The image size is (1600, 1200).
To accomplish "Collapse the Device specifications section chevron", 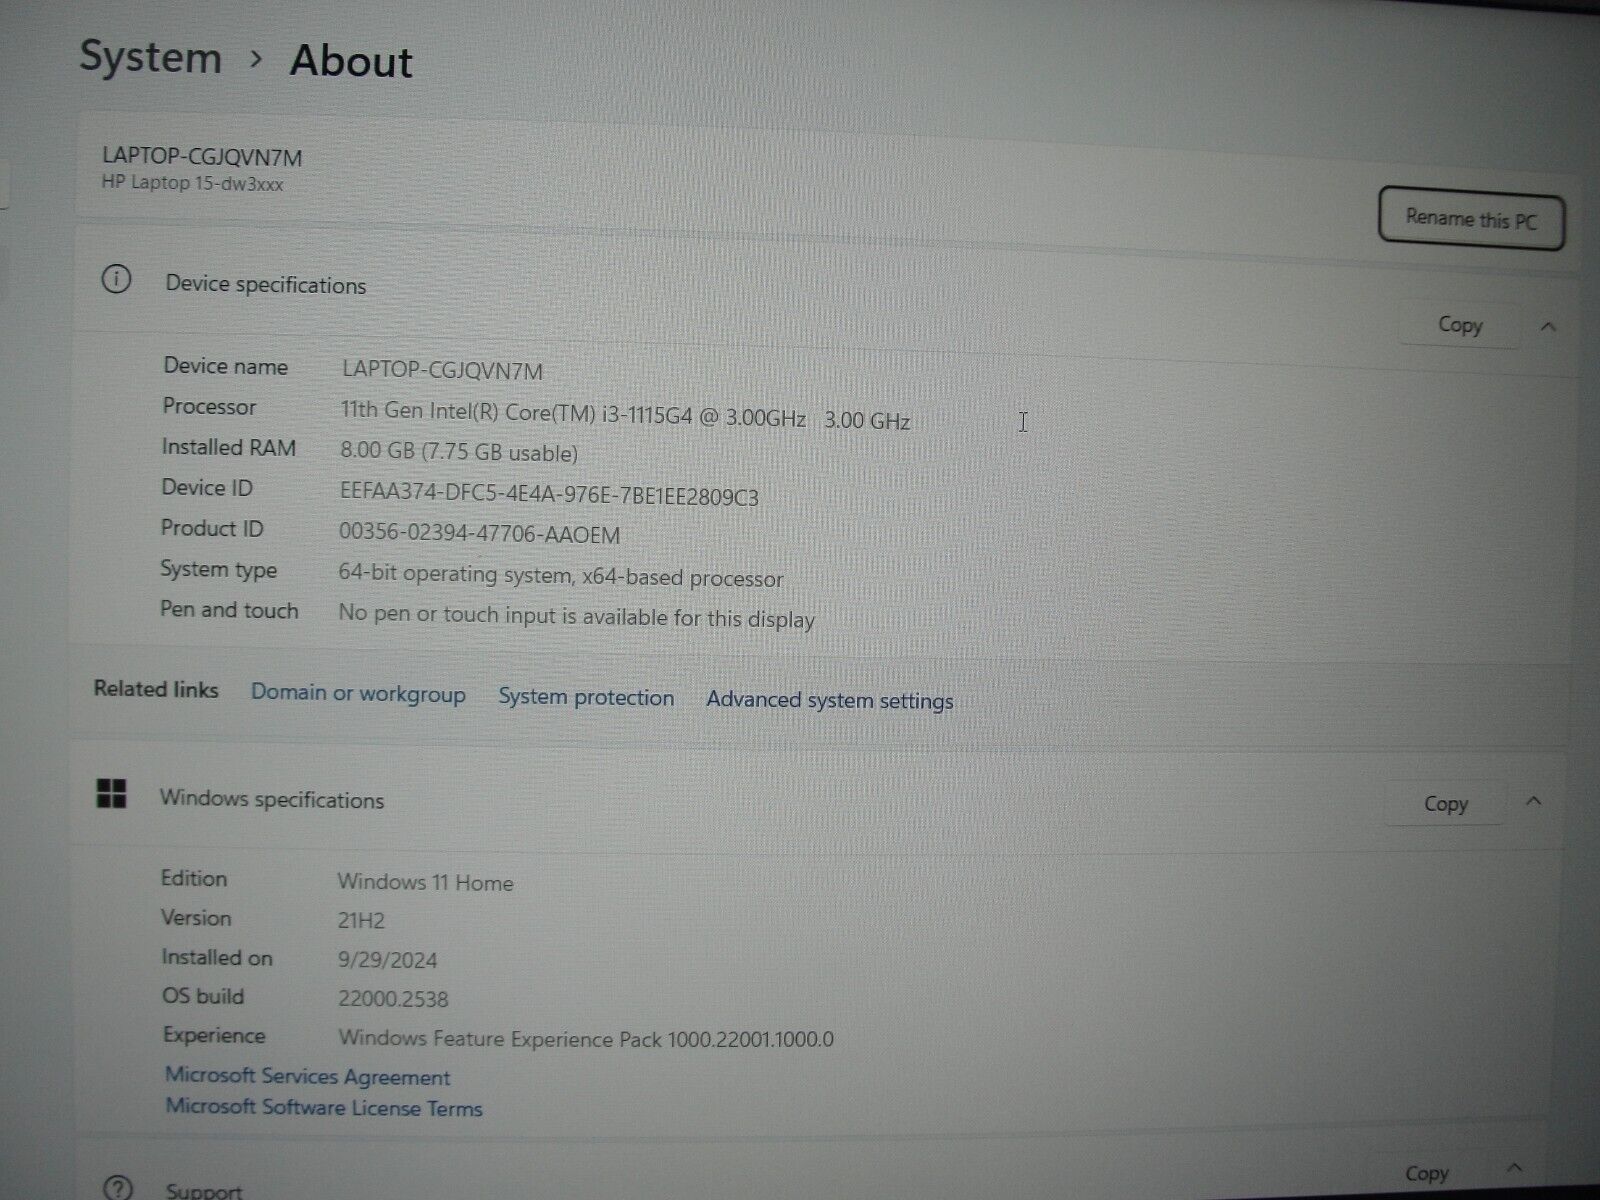I will click(x=1548, y=327).
